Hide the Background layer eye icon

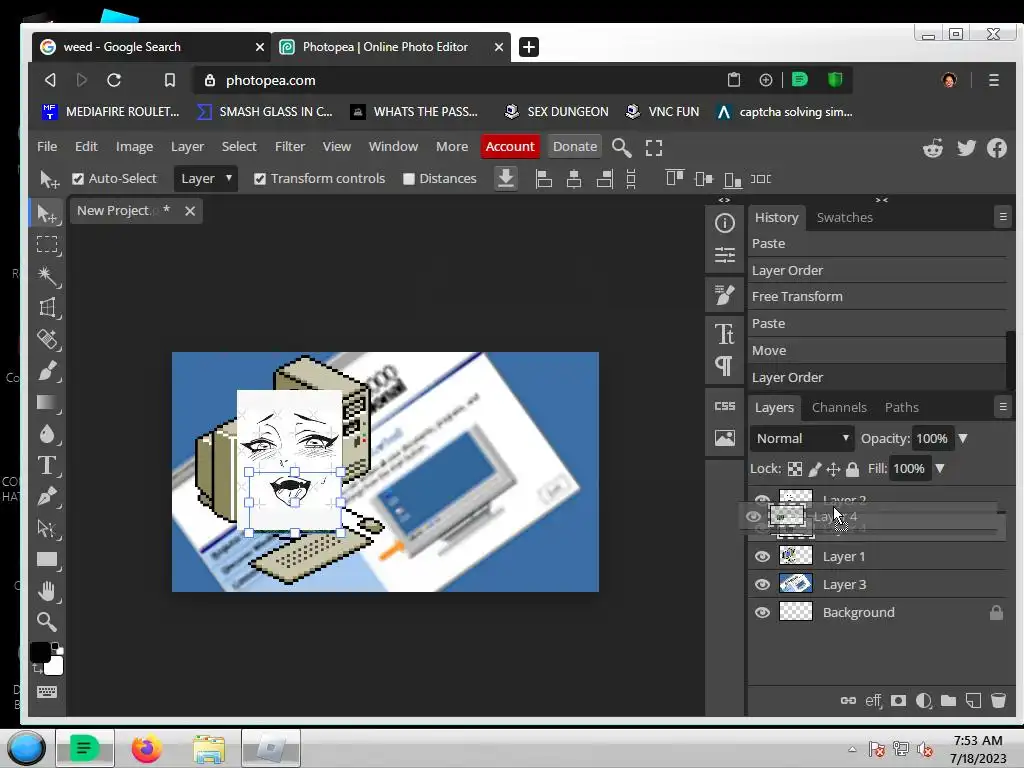(x=762, y=613)
